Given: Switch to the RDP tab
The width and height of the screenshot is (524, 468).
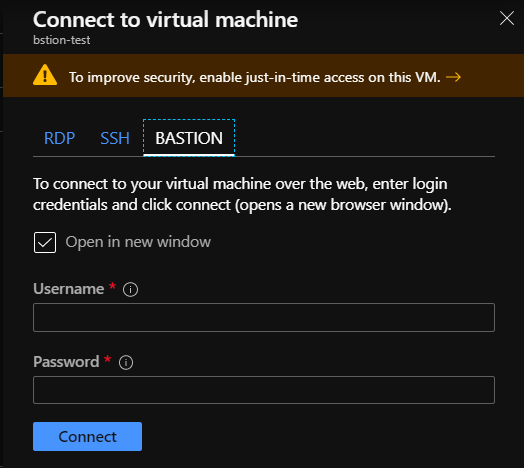Looking at the screenshot, I should 59,138.
